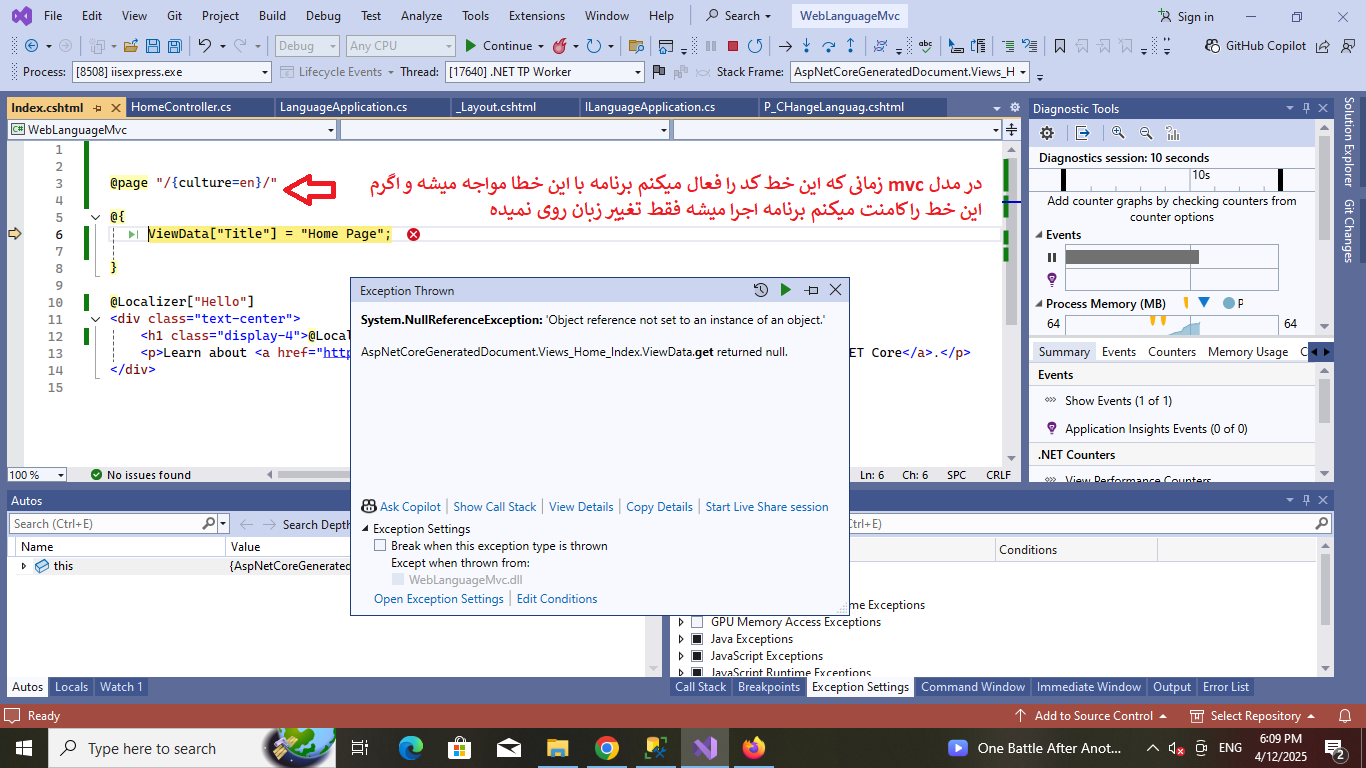Open the Analyze menu

click(x=421, y=16)
